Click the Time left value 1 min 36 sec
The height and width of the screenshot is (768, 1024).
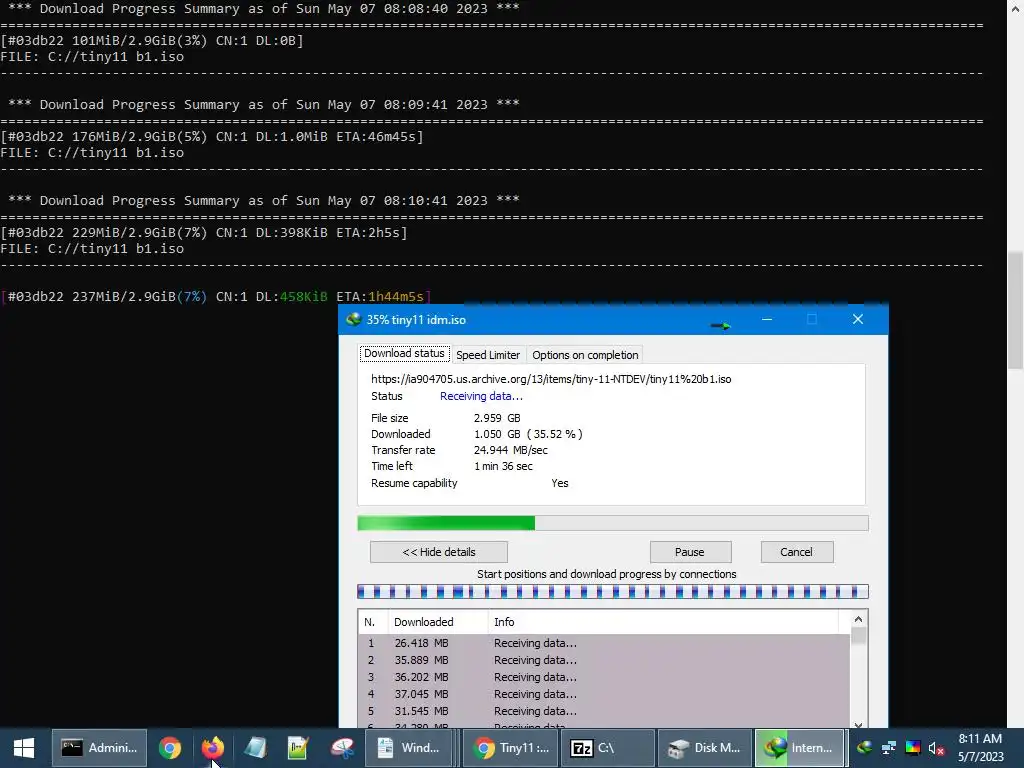tap(503, 466)
